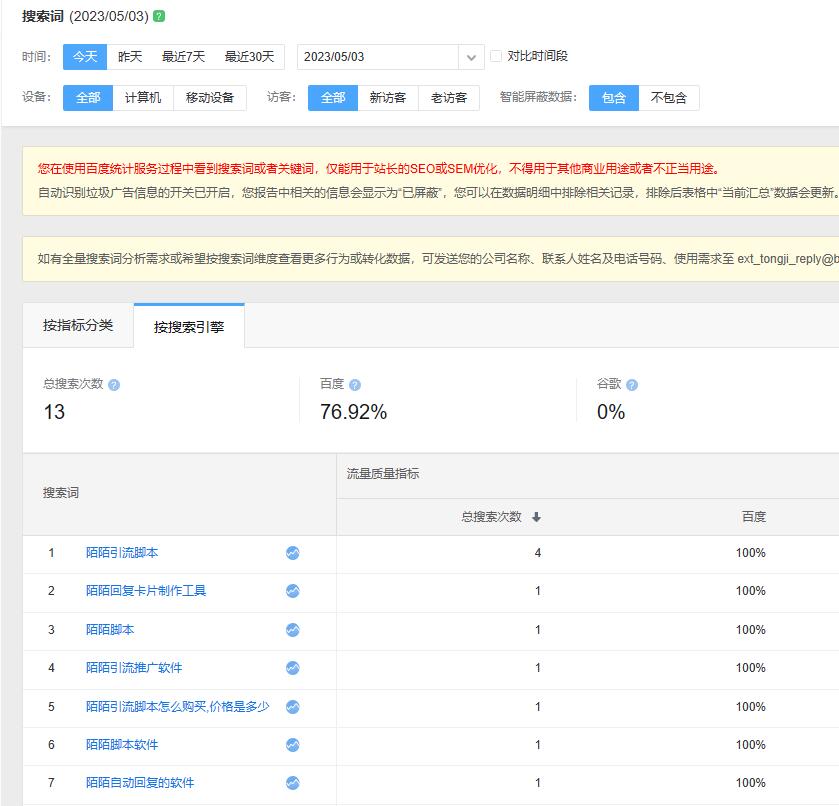Open the trend chart icon for 陌陌引流脚本
839x806 pixels.
pos(293,553)
